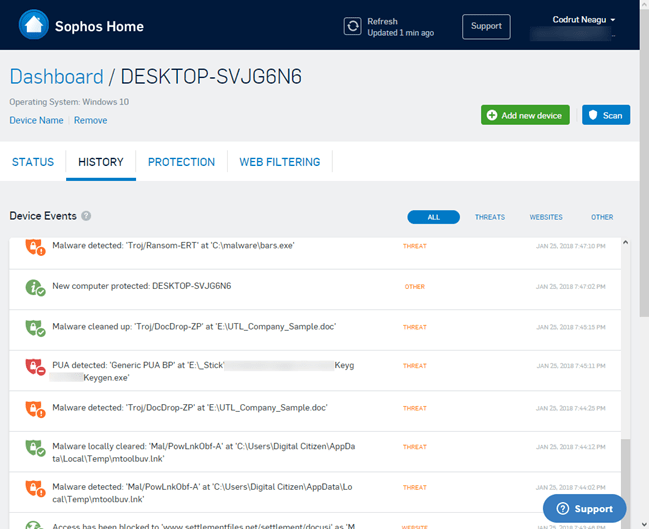Show only OTHER events
Viewport: 649px width, 529px height.
pos(601,217)
